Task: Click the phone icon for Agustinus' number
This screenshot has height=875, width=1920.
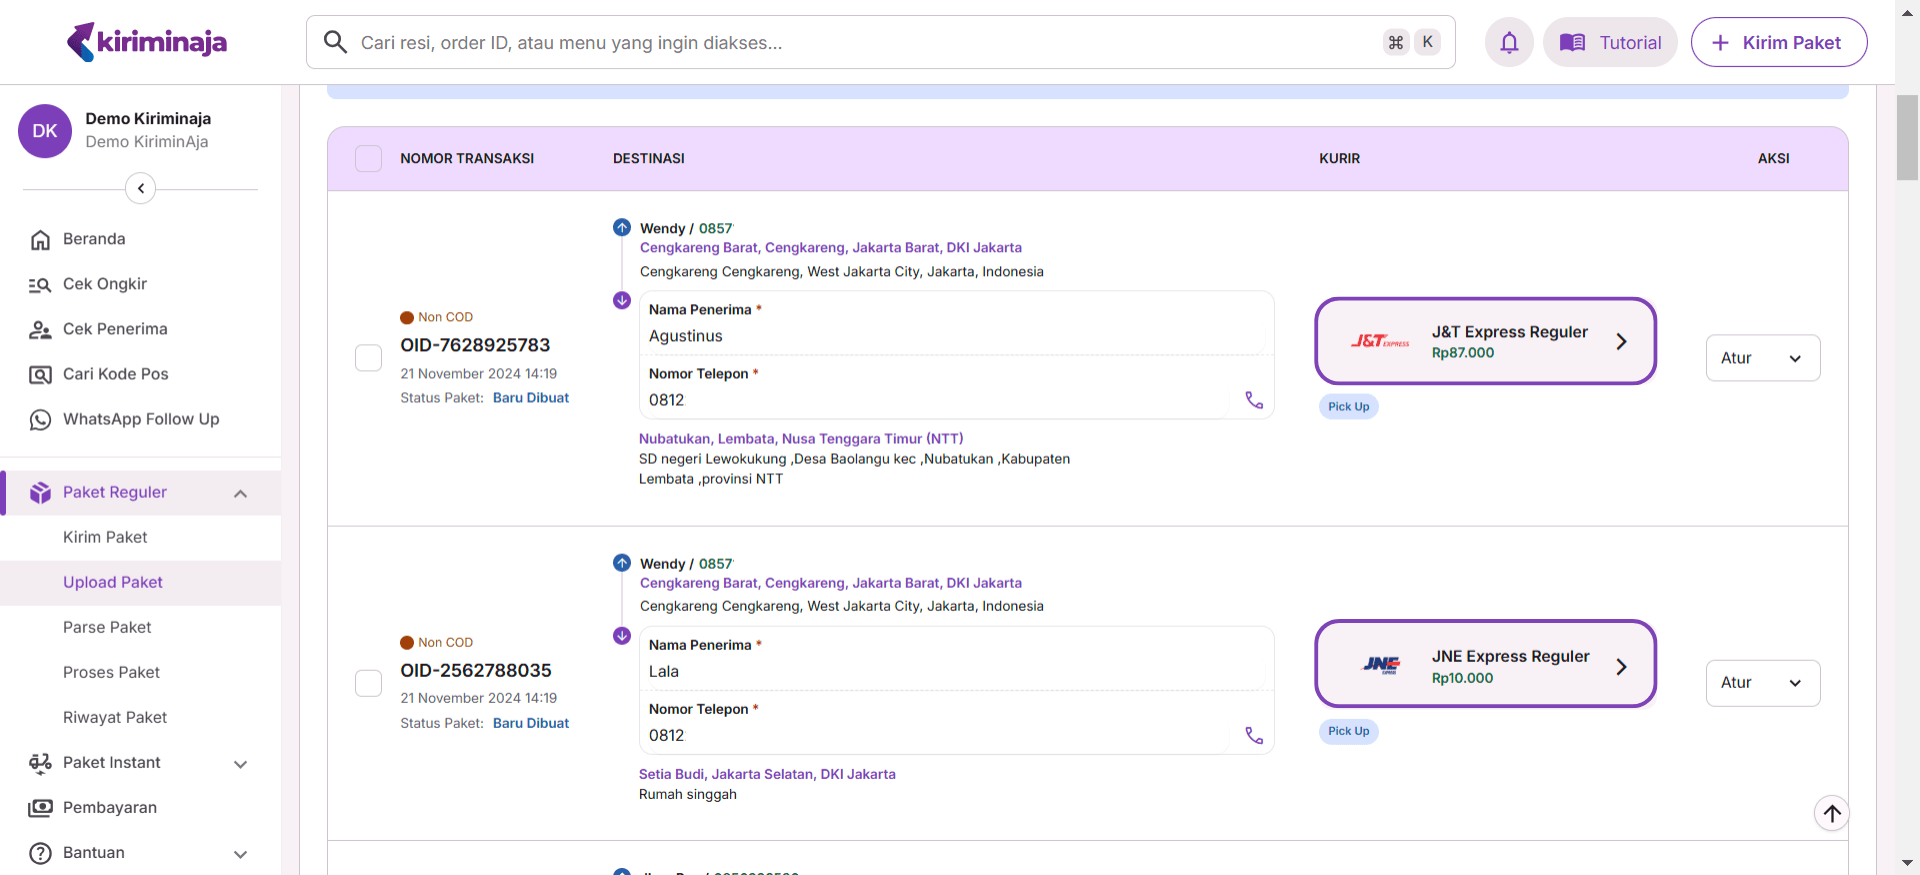Action: pos(1254,400)
